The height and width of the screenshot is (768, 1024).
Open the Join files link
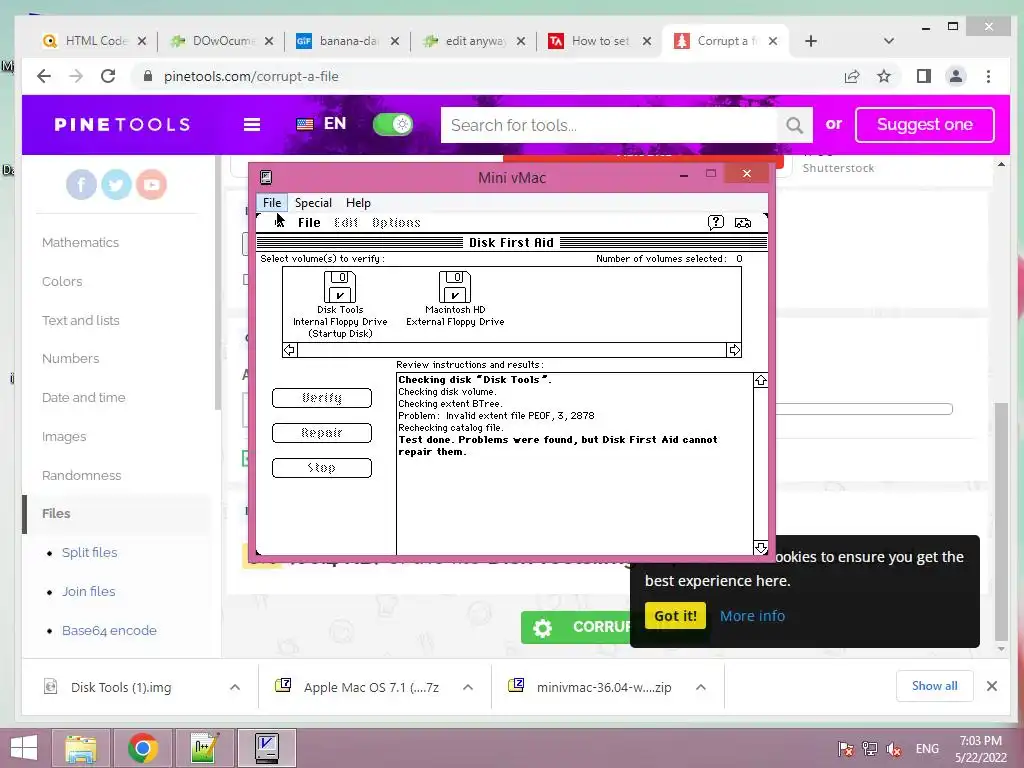tap(88, 592)
